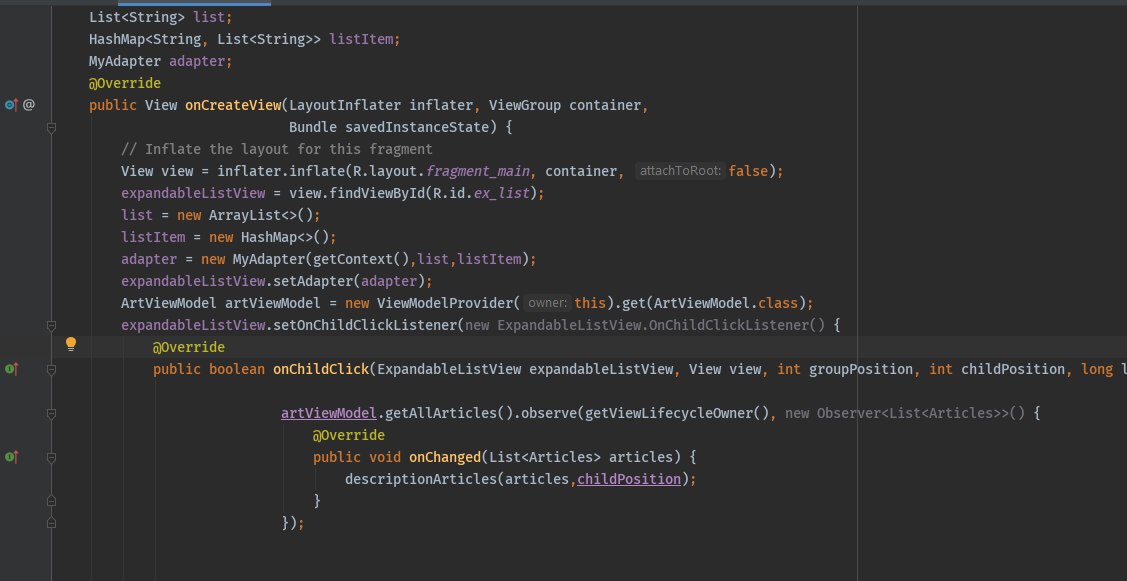
Task: Click the 'Inflate the layout for this fragment' comment
Action: [277, 150]
